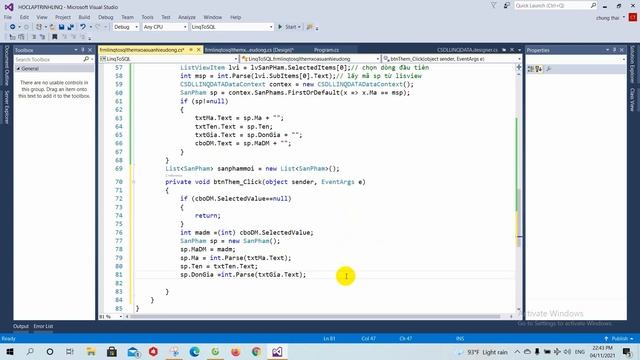The image size is (640, 360).
Task: Click the red user account avatar
Action: point(633,17)
